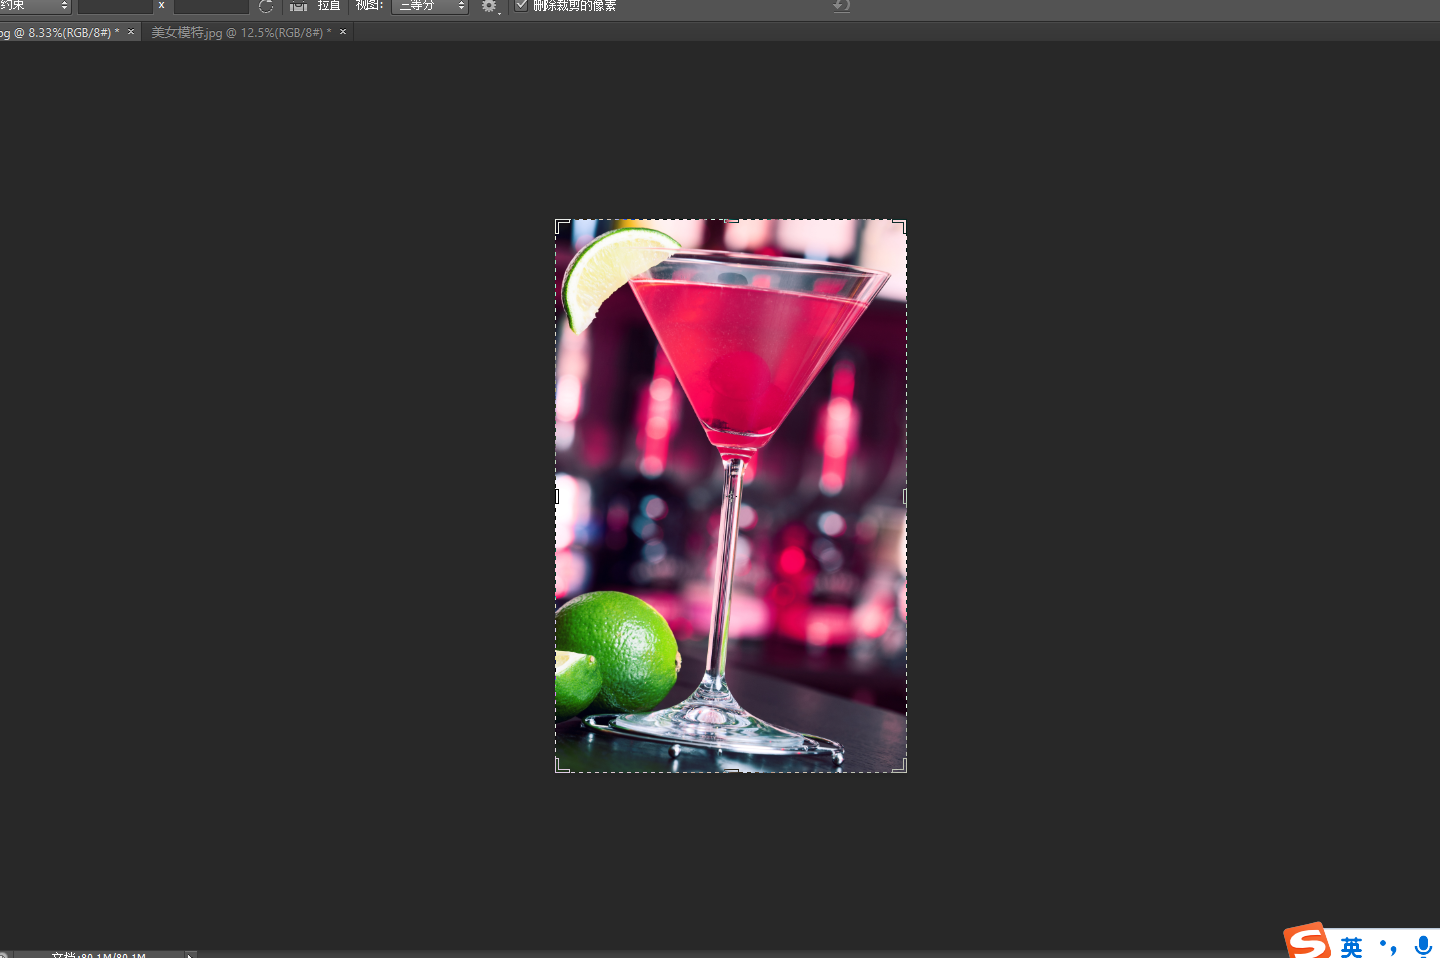Viewport: 1440px width, 958px height.
Task: Open crop settings gear icon
Action: pos(489,6)
